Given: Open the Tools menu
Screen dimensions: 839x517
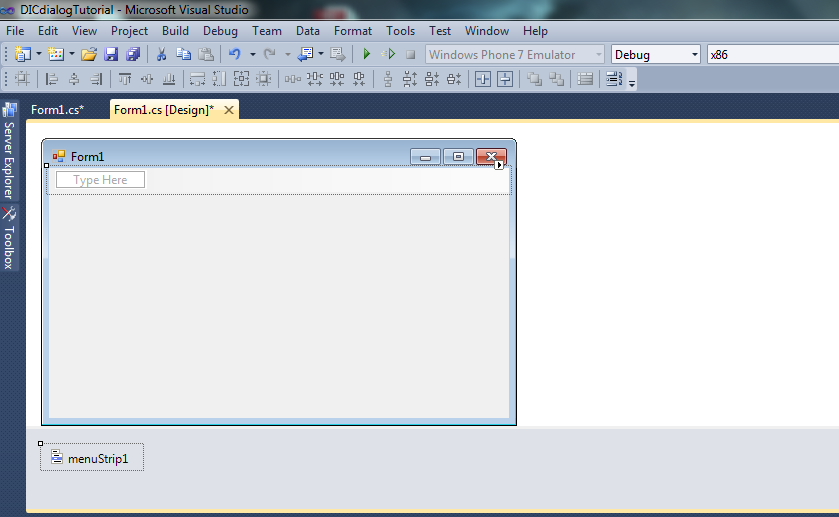Looking at the screenshot, I should click(400, 31).
